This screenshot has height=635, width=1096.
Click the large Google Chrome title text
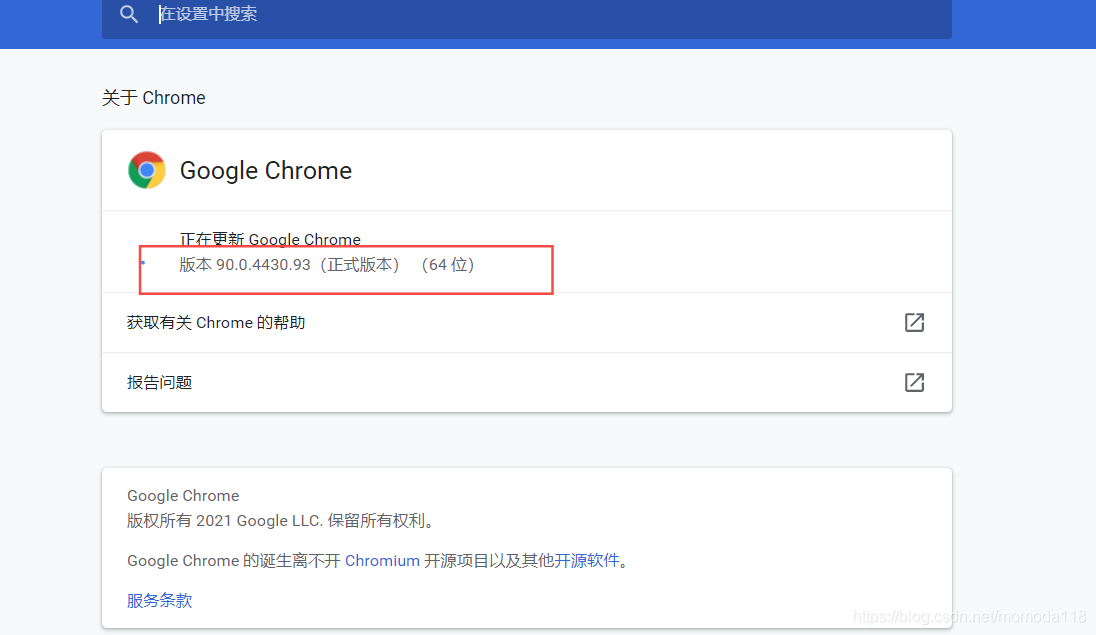pos(266,171)
